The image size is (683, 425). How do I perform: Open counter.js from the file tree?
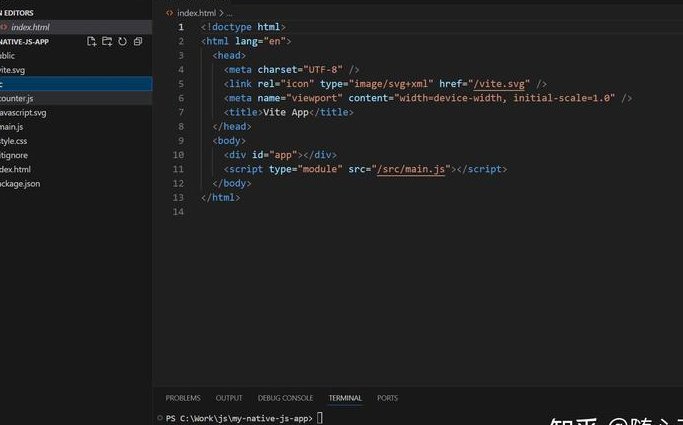(76, 98)
